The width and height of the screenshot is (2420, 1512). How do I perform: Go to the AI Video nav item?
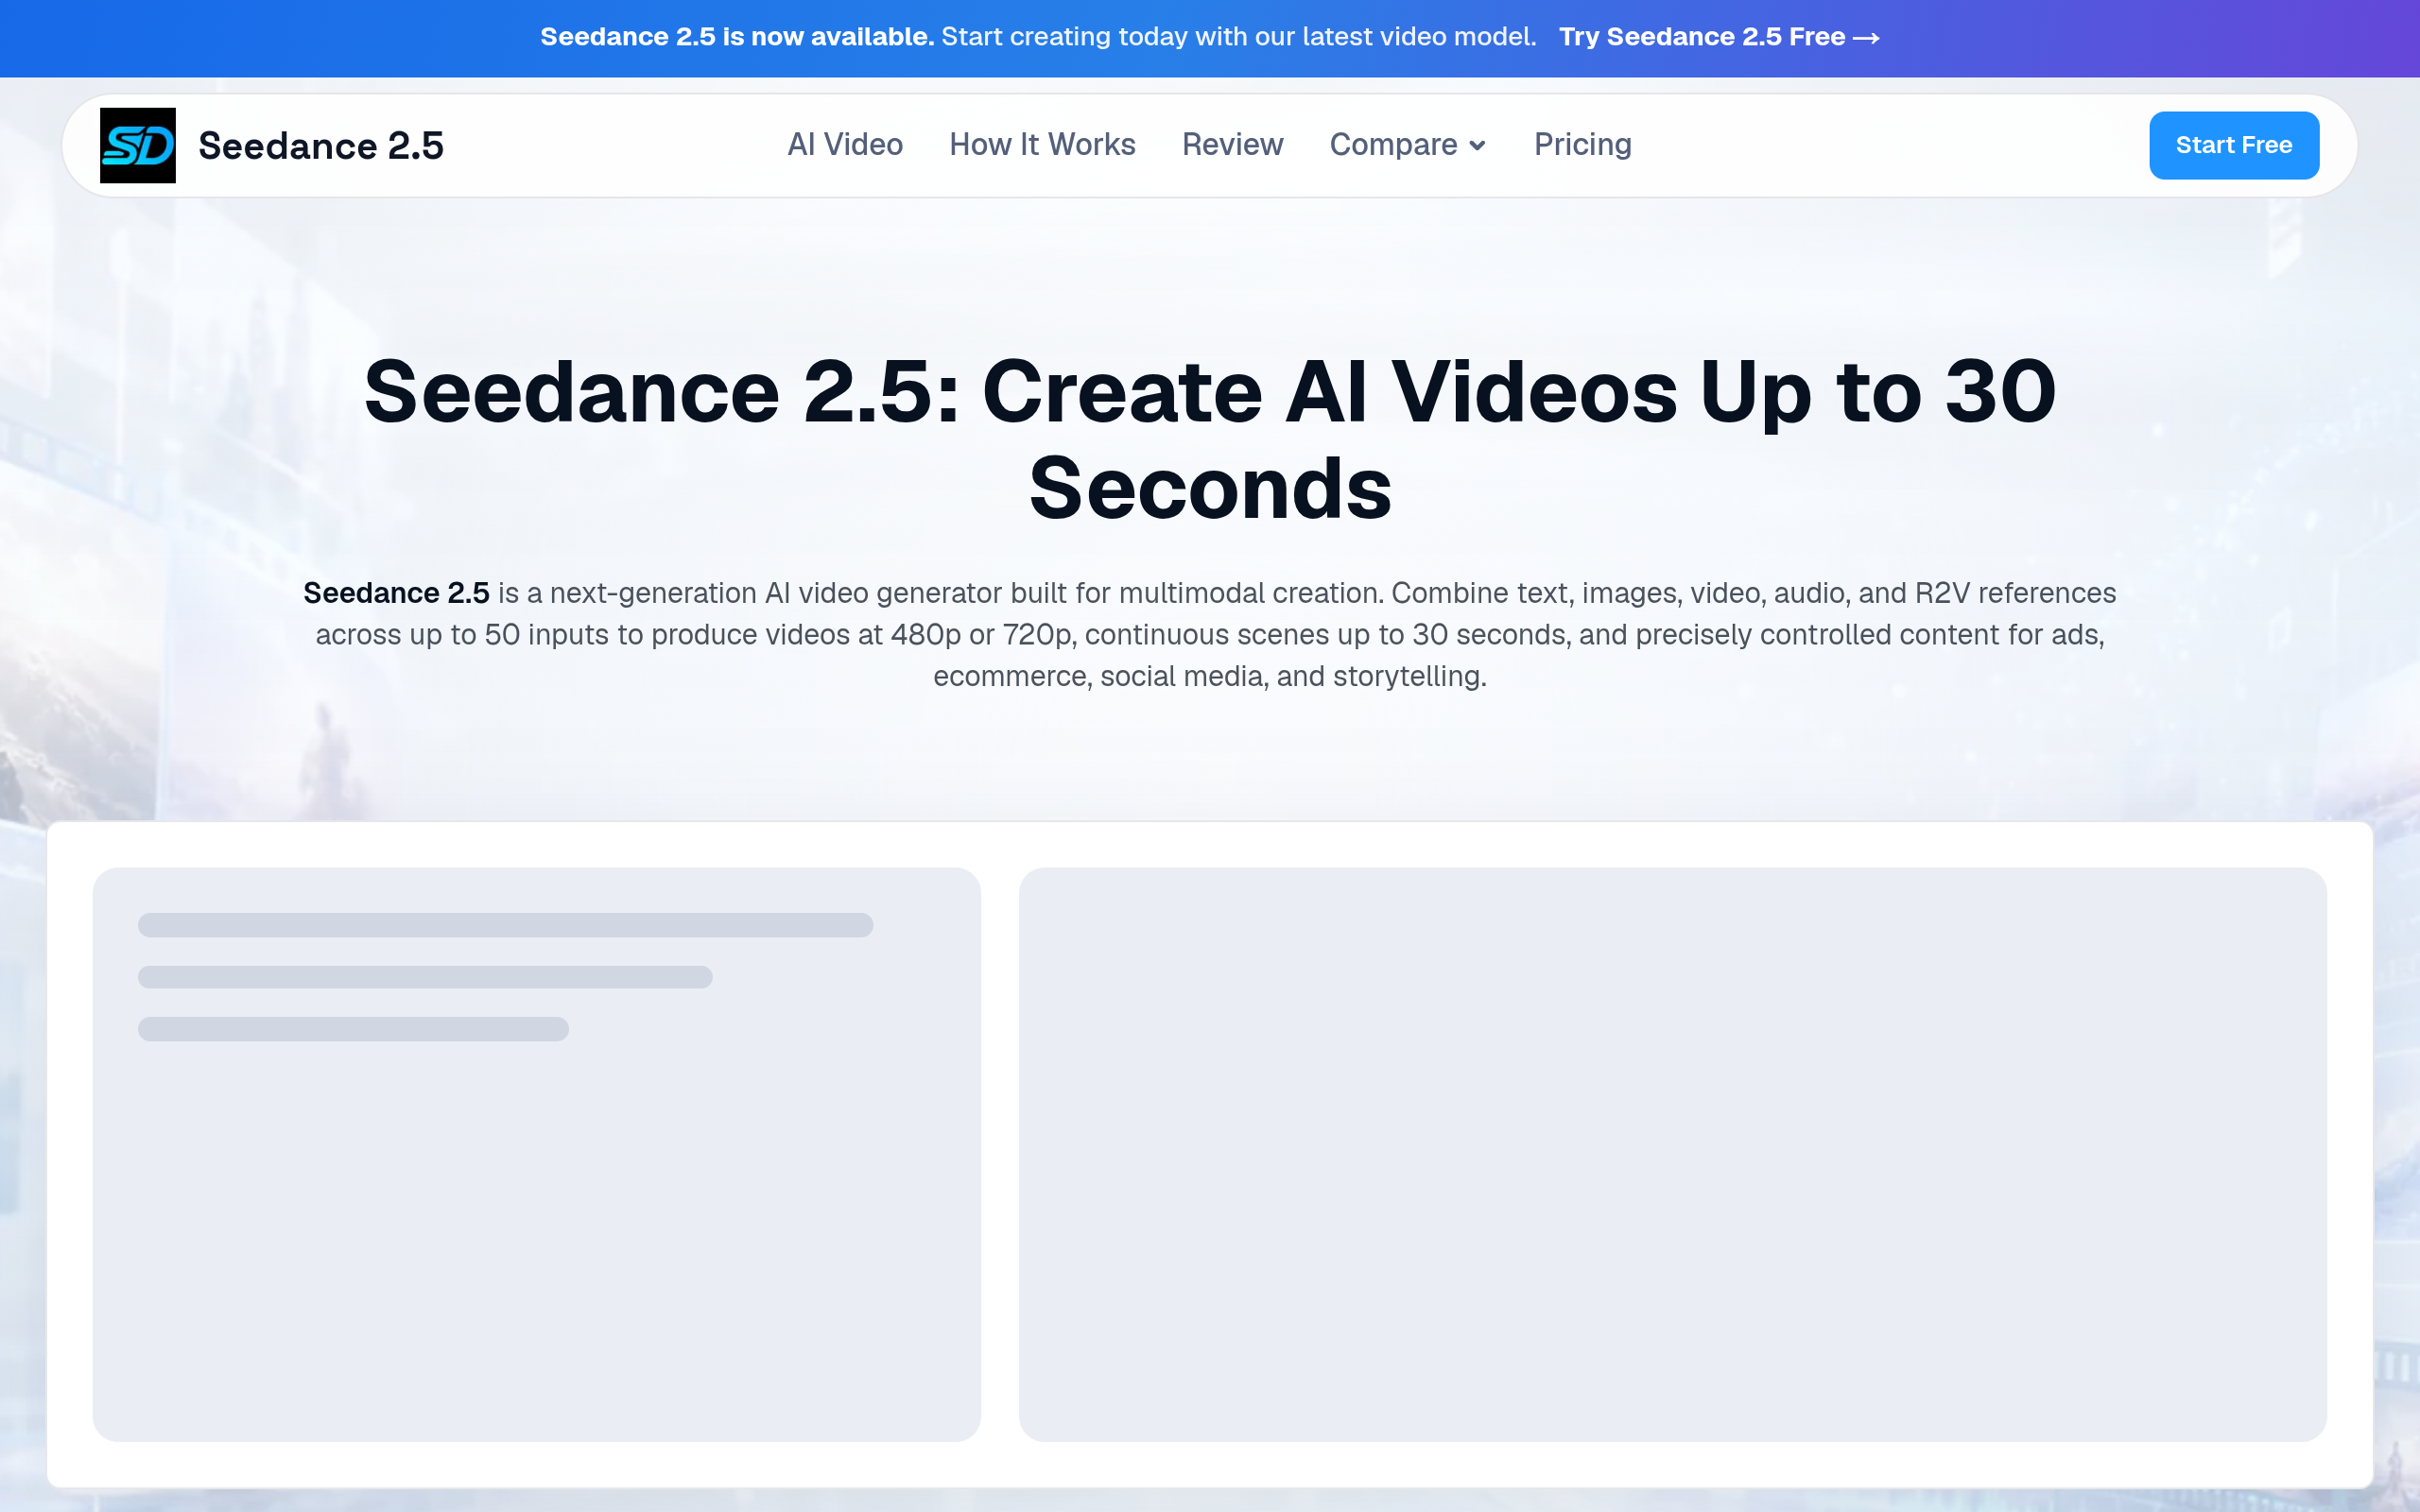coord(845,145)
